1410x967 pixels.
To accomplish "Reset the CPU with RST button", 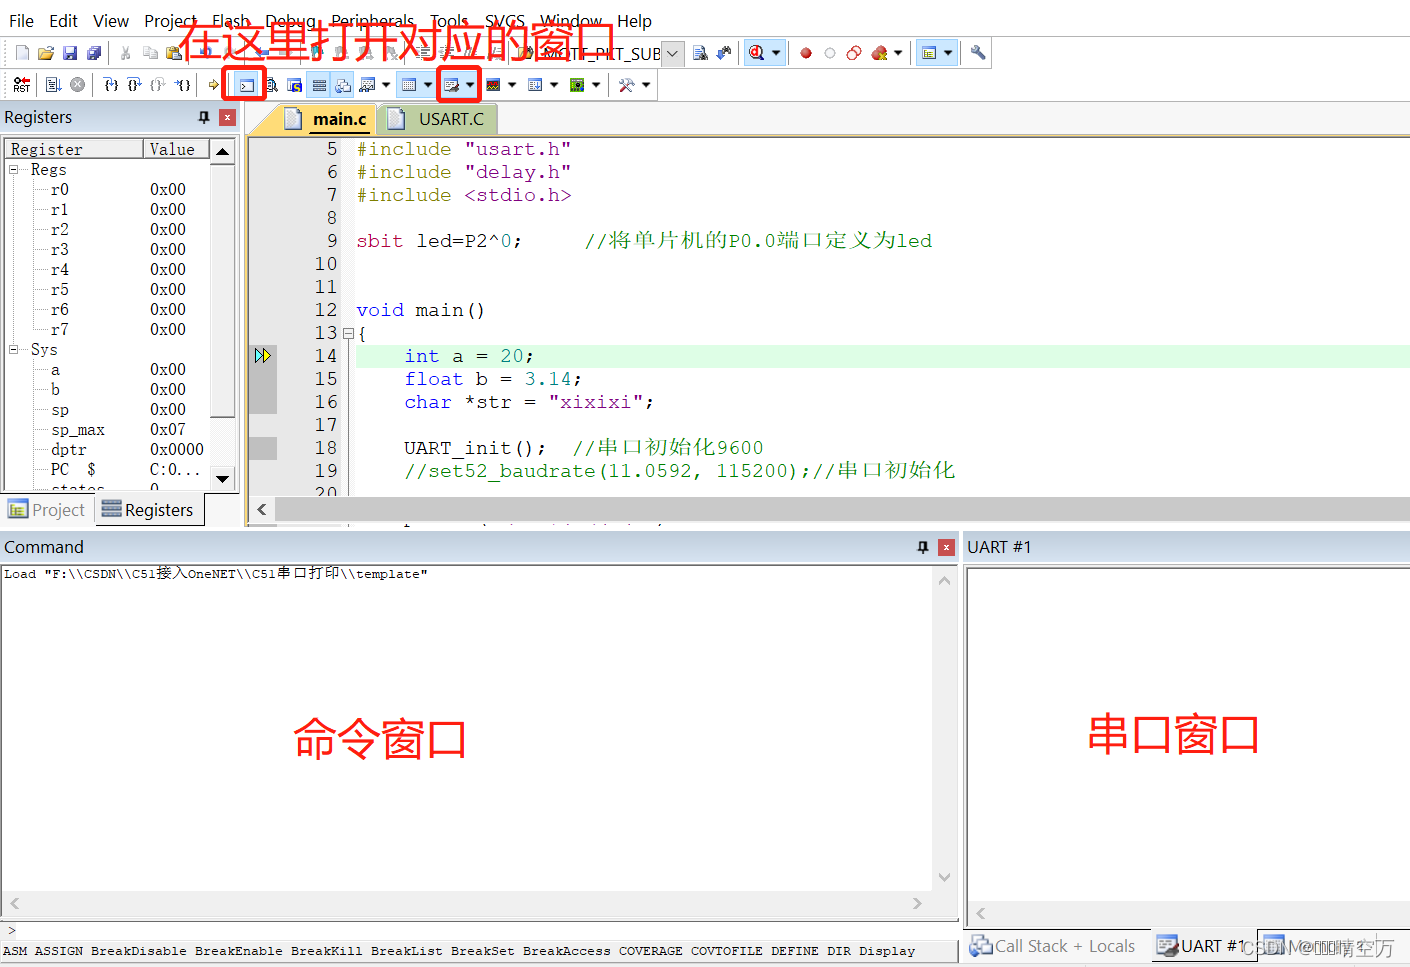I will point(22,85).
